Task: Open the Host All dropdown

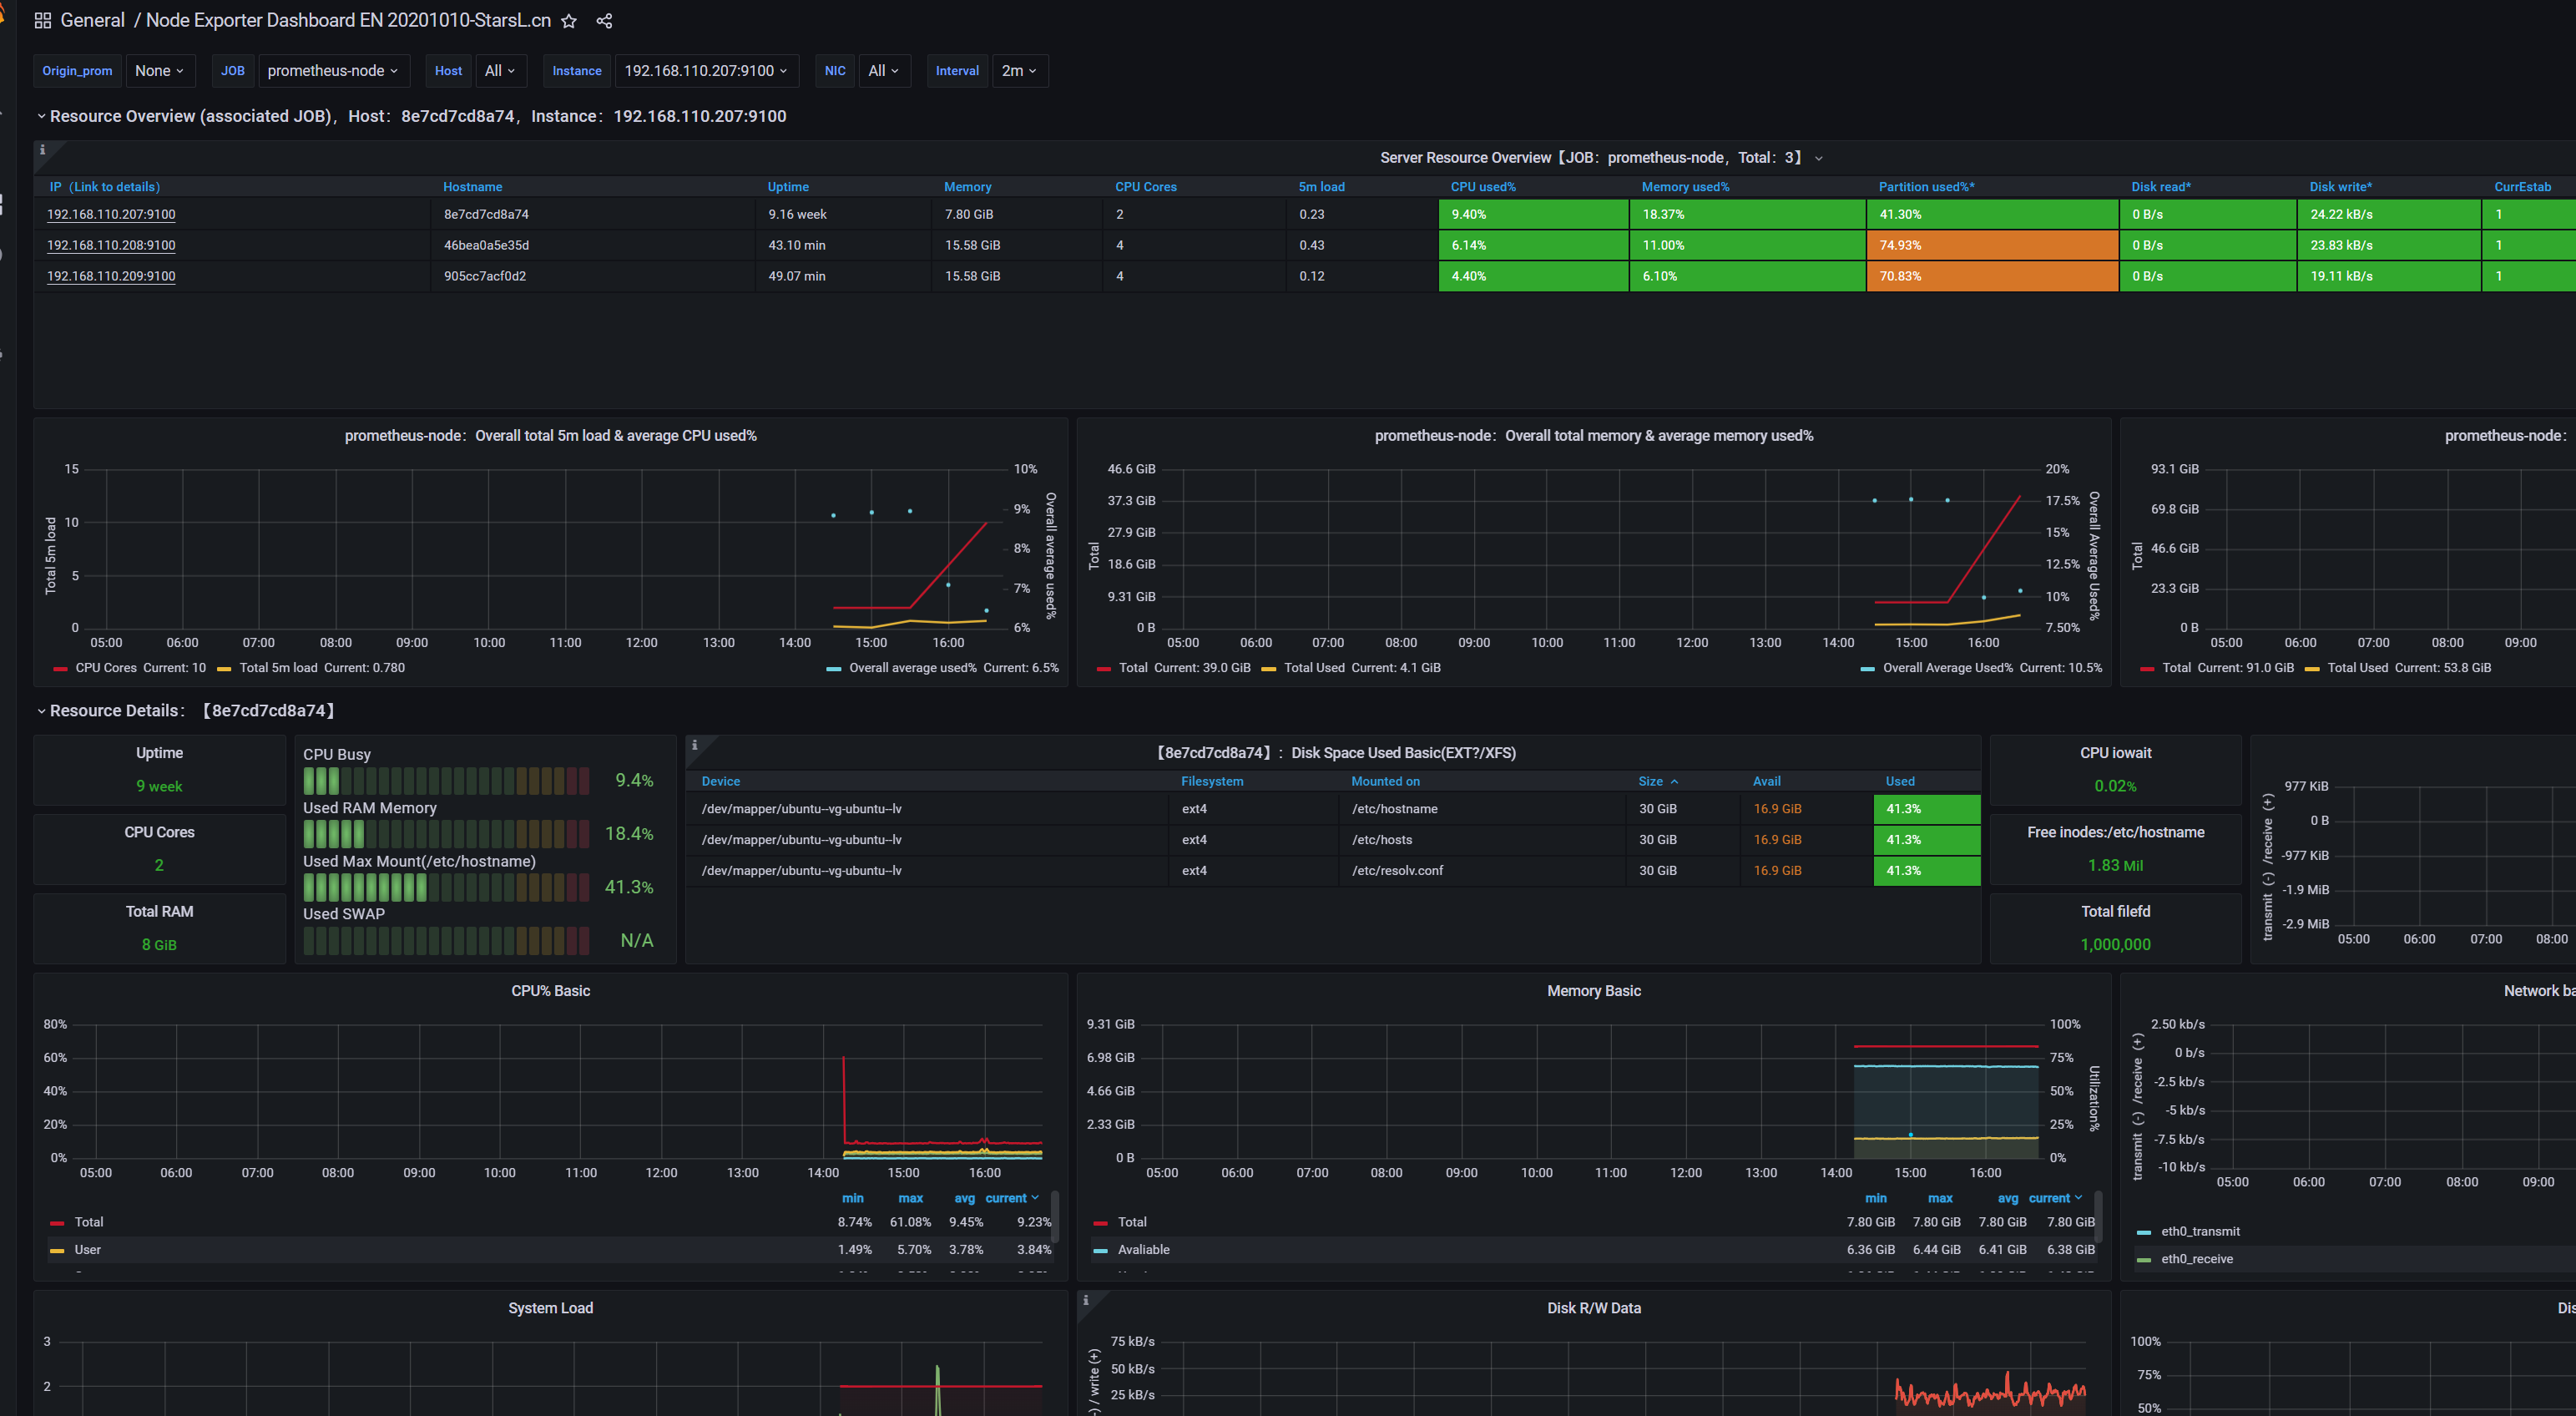Action: tap(499, 71)
